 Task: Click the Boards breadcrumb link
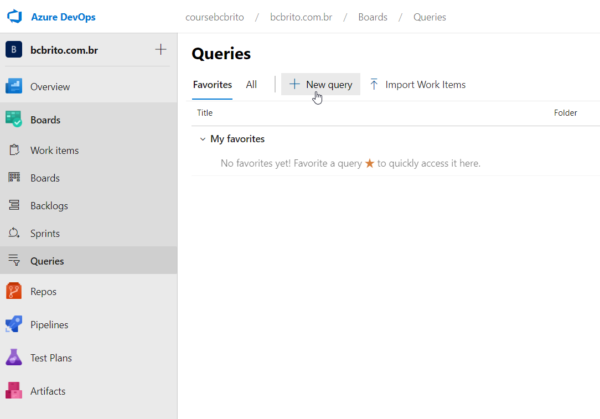point(373,17)
